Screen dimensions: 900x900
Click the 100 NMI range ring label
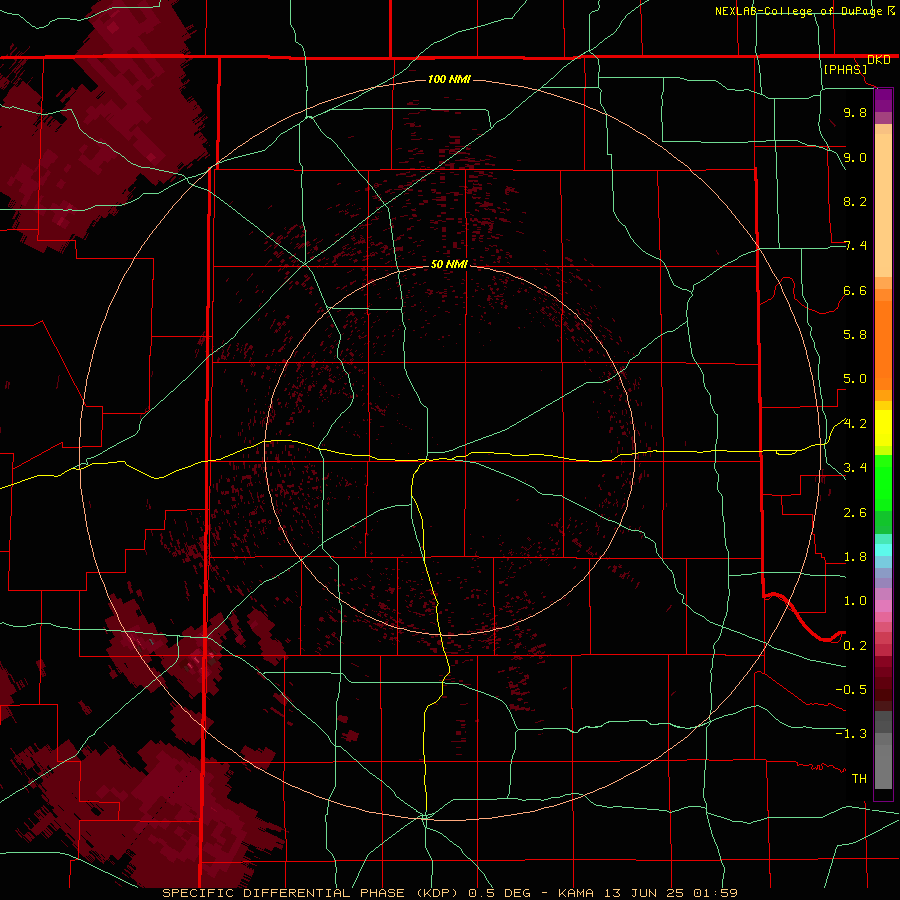pyautogui.click(x=449, y=79)
